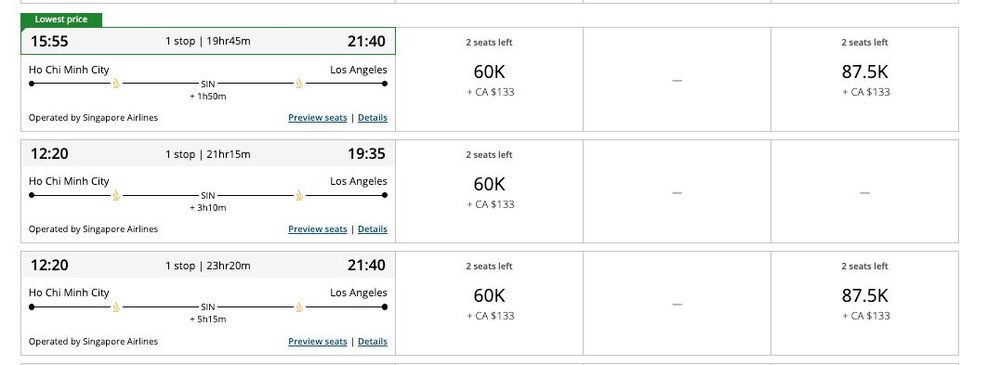The height and width of the screenshot is (365, 1000).
Task: Click the Lowest price green tag
Action: coord(61,20)
